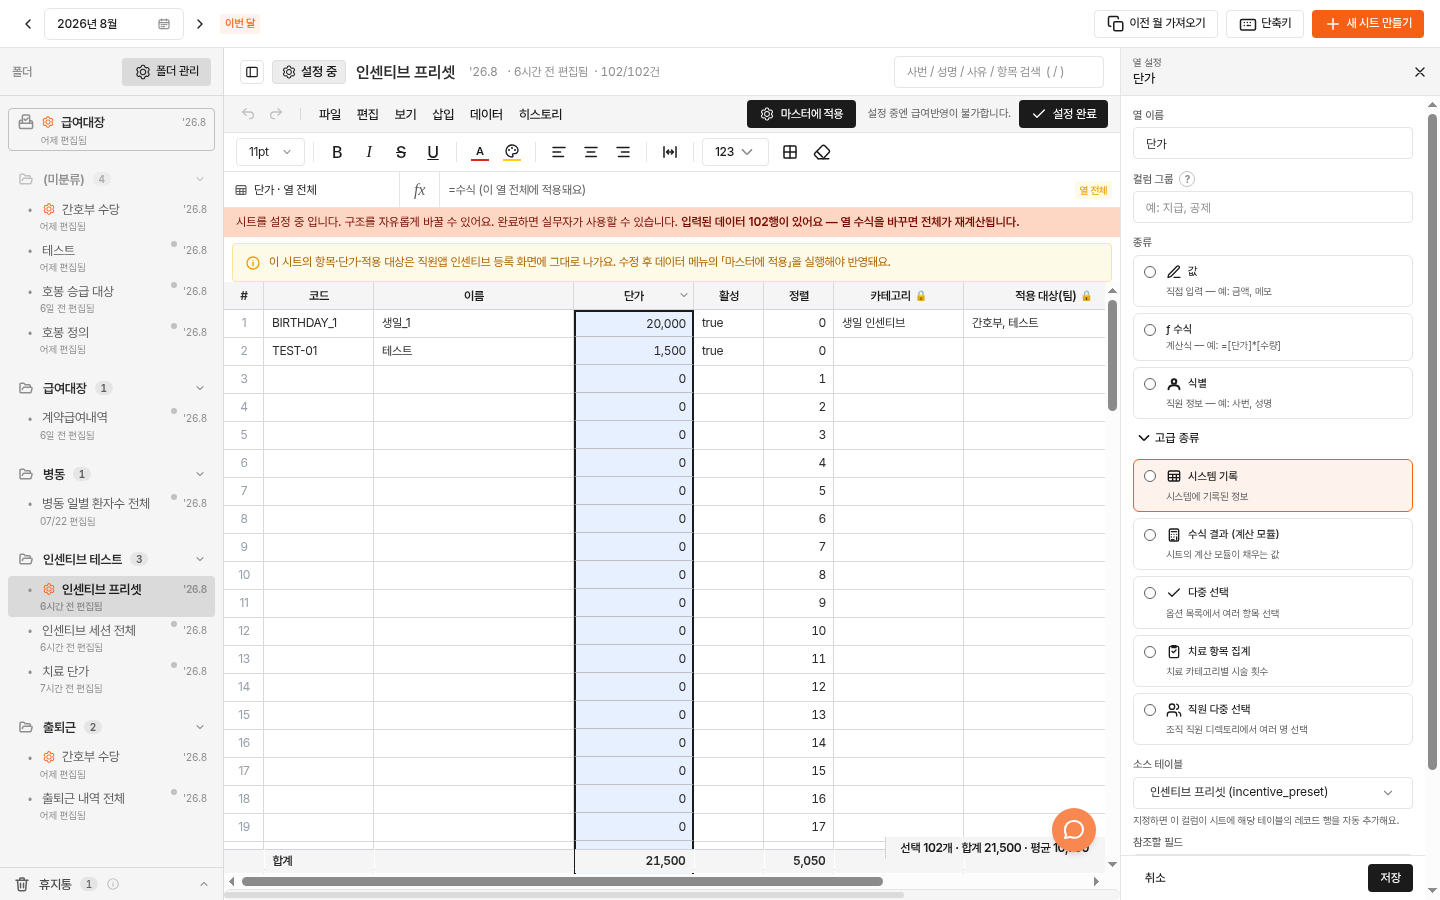The height and width of the screenshot is (900, 1440).
Task: Open the 소스 테이블 incentive_preset dropdown
Action: 1273,792
